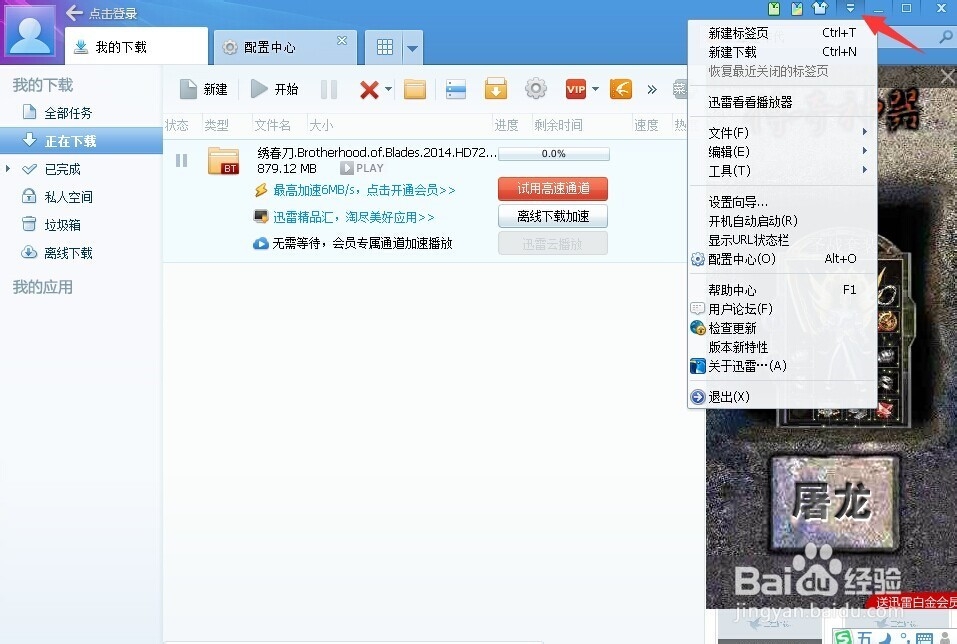
Task: Open 垃圾箱 in the sidebar
Action: click(x=82, y=225)
